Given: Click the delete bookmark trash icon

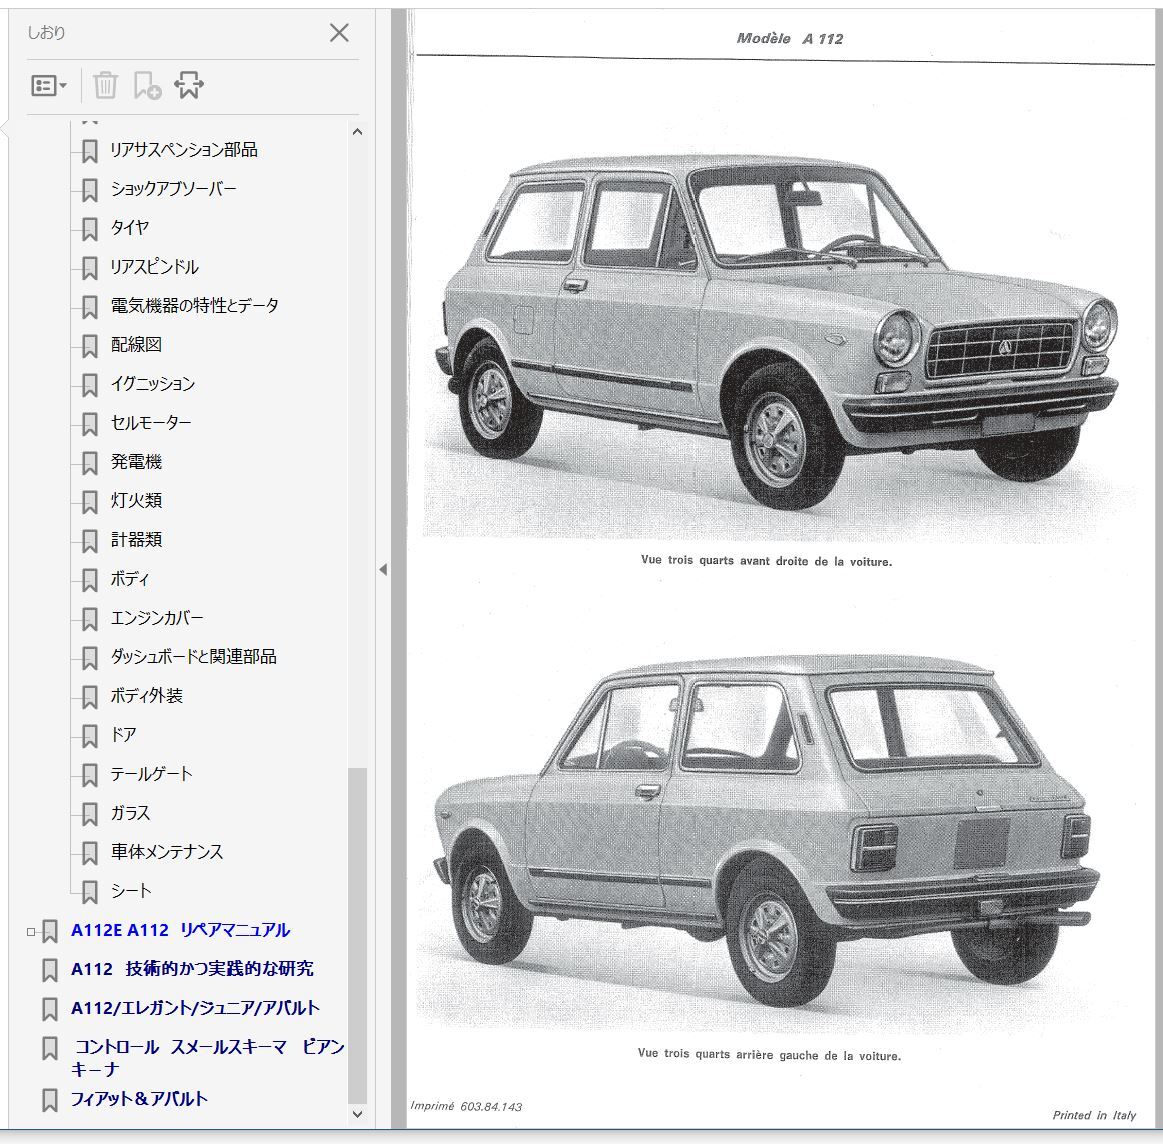Looking at the screenshot, I should pyautogui.click(x=105, y=86).
